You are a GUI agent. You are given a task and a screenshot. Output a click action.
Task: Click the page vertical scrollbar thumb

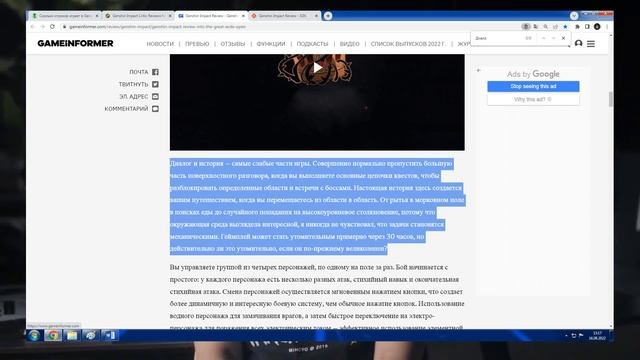(611, 99)
